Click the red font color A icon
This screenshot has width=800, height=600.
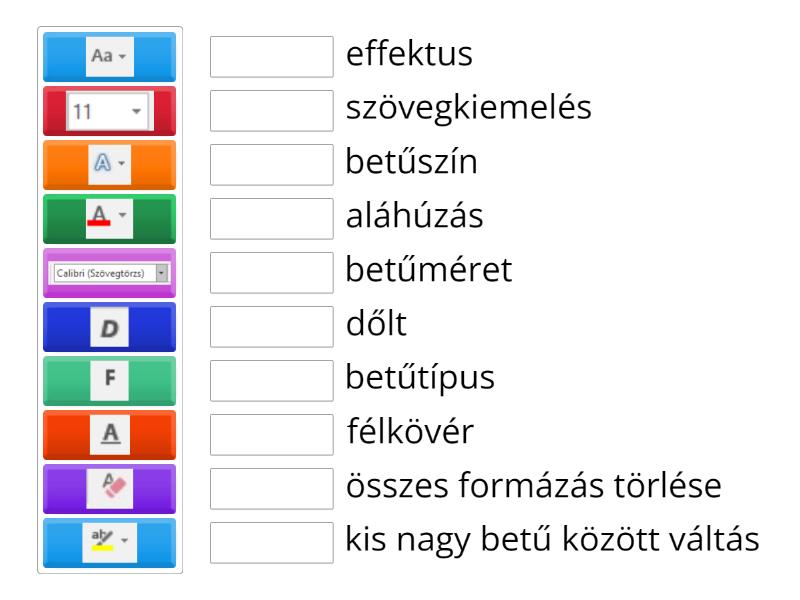109,219
